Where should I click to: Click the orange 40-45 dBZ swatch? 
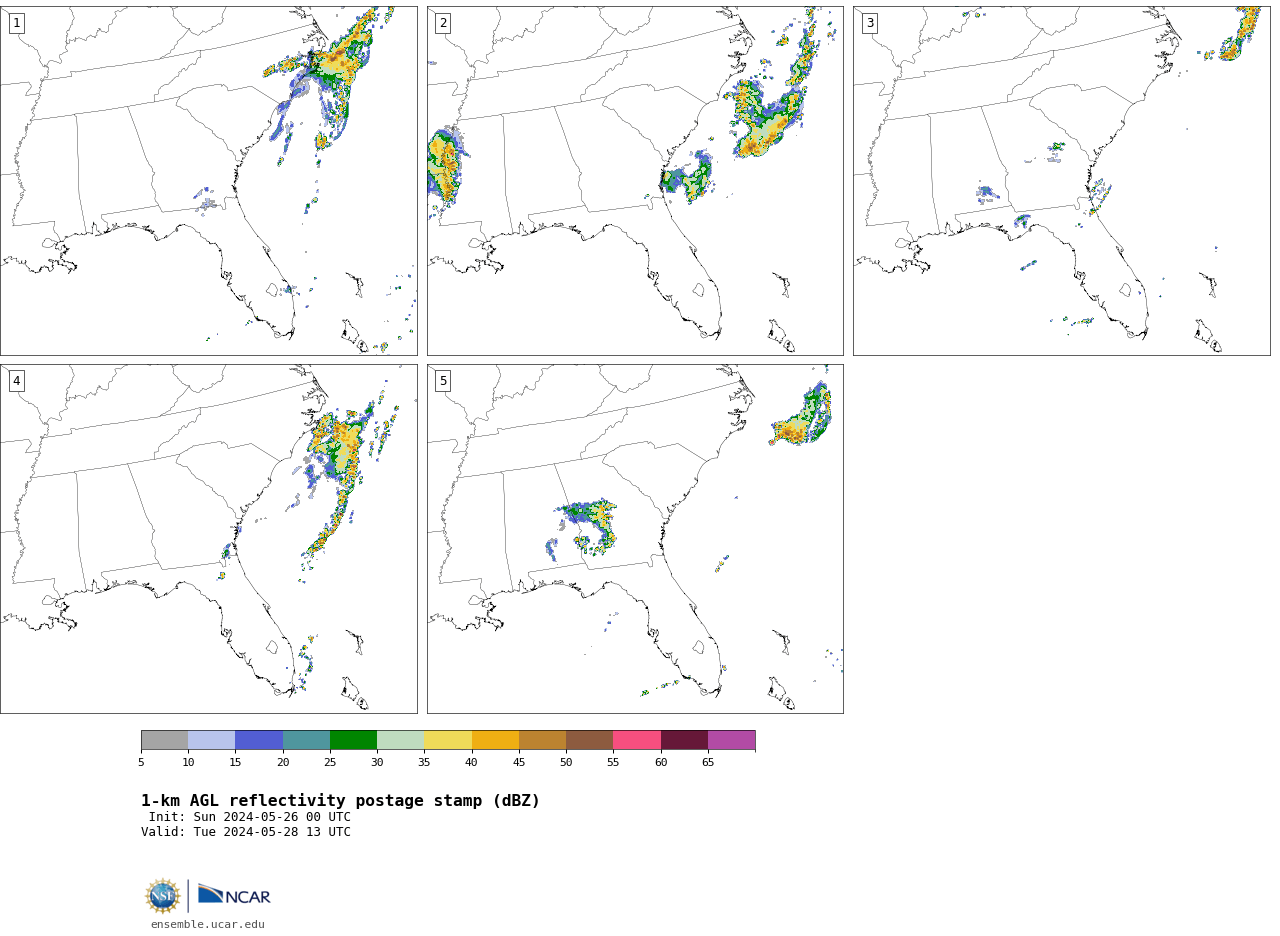pyautogui.click(x=495, y=740)
